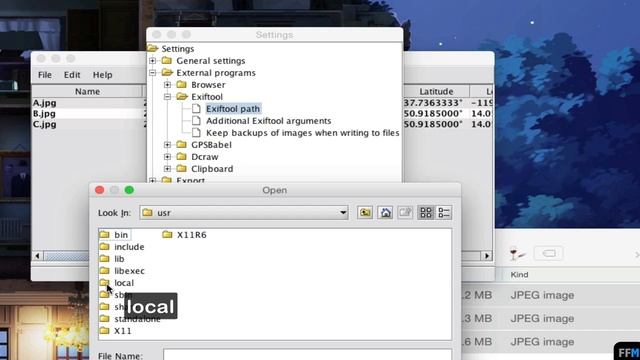The width and height of the screenshot is (640, 360).
Task: Expand the GPSBabel node
Action: point(167,145)
